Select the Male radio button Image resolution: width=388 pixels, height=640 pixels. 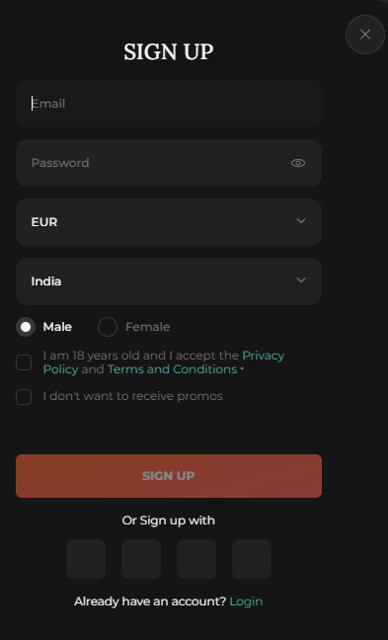(x=26, y=327)
